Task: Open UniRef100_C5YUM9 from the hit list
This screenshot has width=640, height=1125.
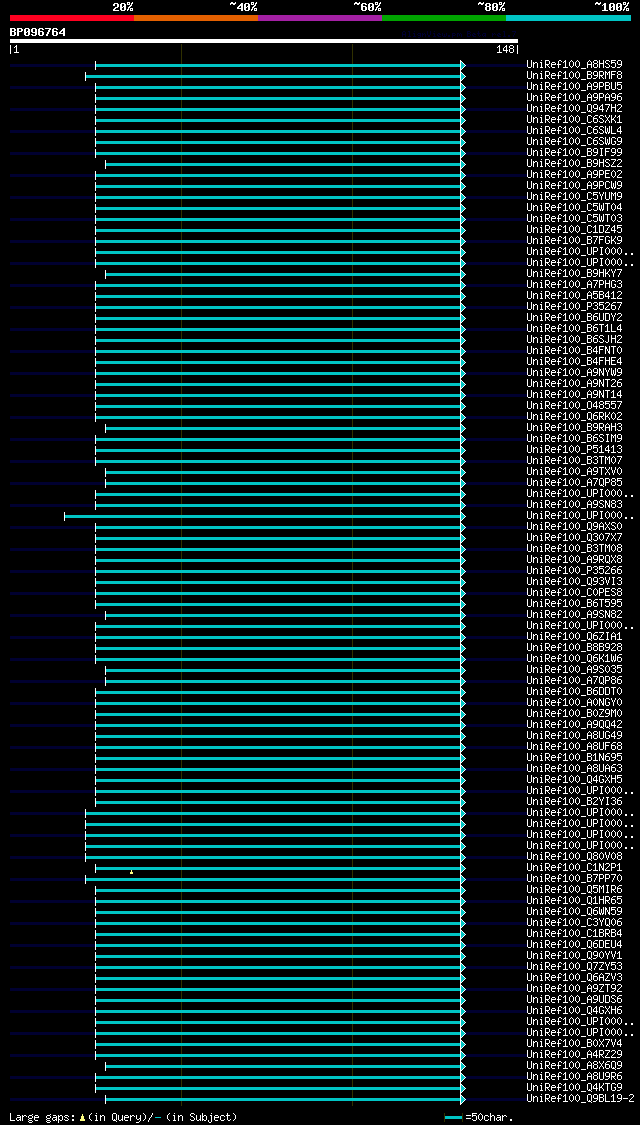Action: point(574,197)
